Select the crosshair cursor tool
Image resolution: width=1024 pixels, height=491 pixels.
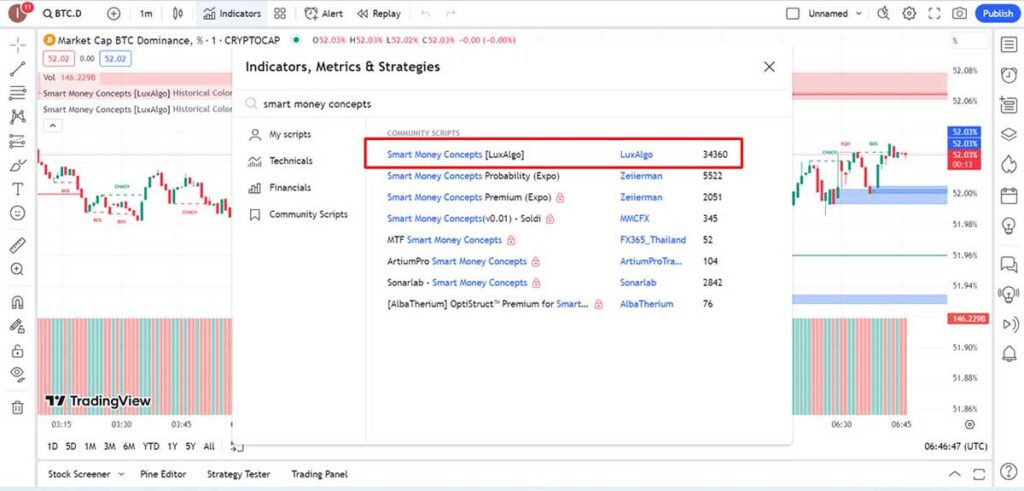(18, 44)
